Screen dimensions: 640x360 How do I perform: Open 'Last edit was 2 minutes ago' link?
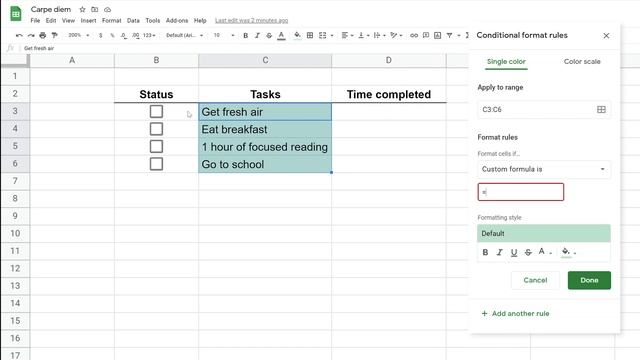[251, 20]
